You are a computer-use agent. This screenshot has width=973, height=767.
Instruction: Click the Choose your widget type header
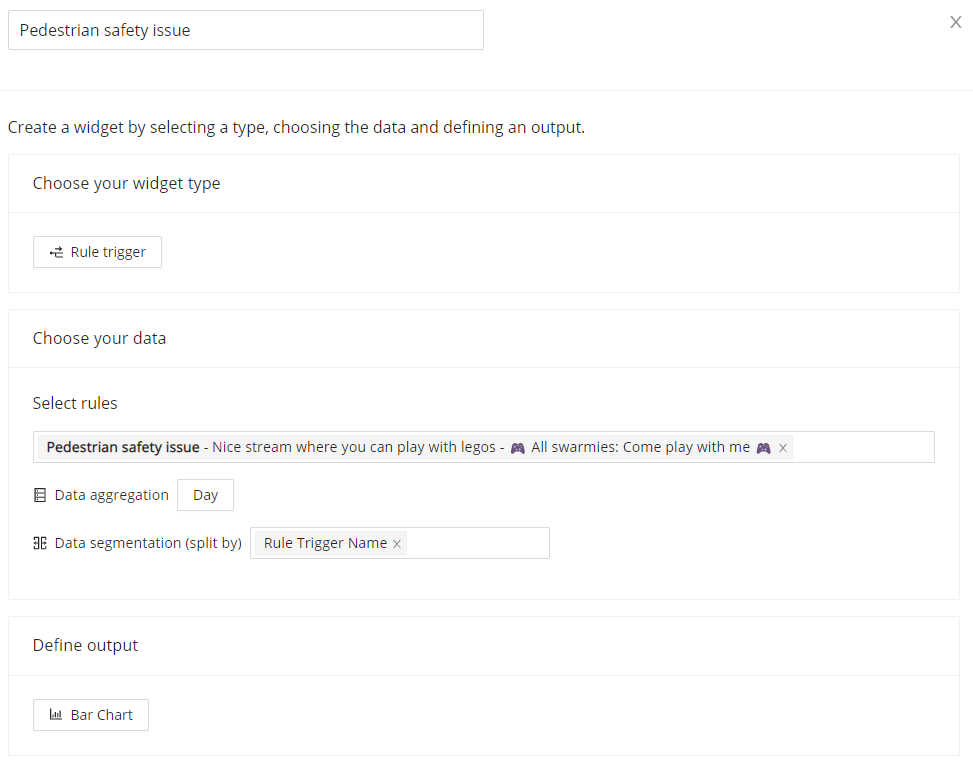127,184
